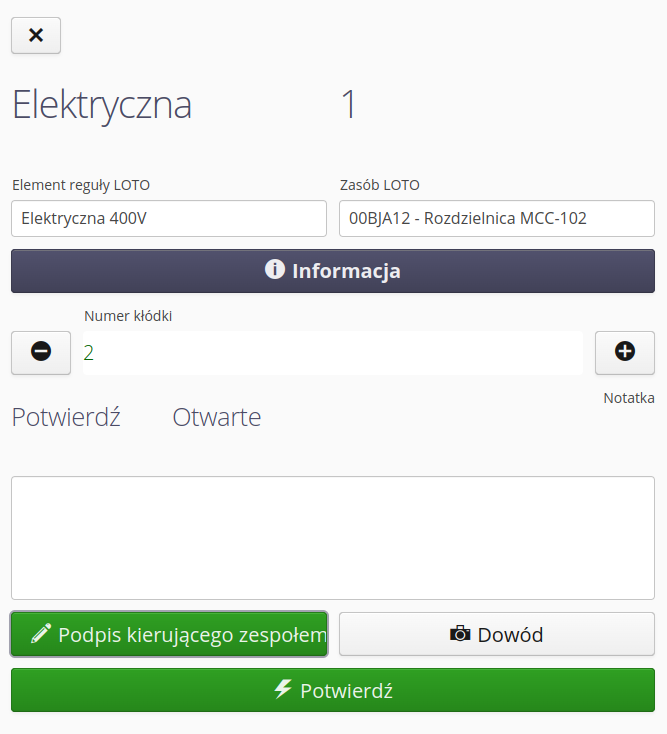Image resolution: width=667 pixels, height=734 pixels.
Task: Click the Elektryczna heading
Action: tap(102, 105)
